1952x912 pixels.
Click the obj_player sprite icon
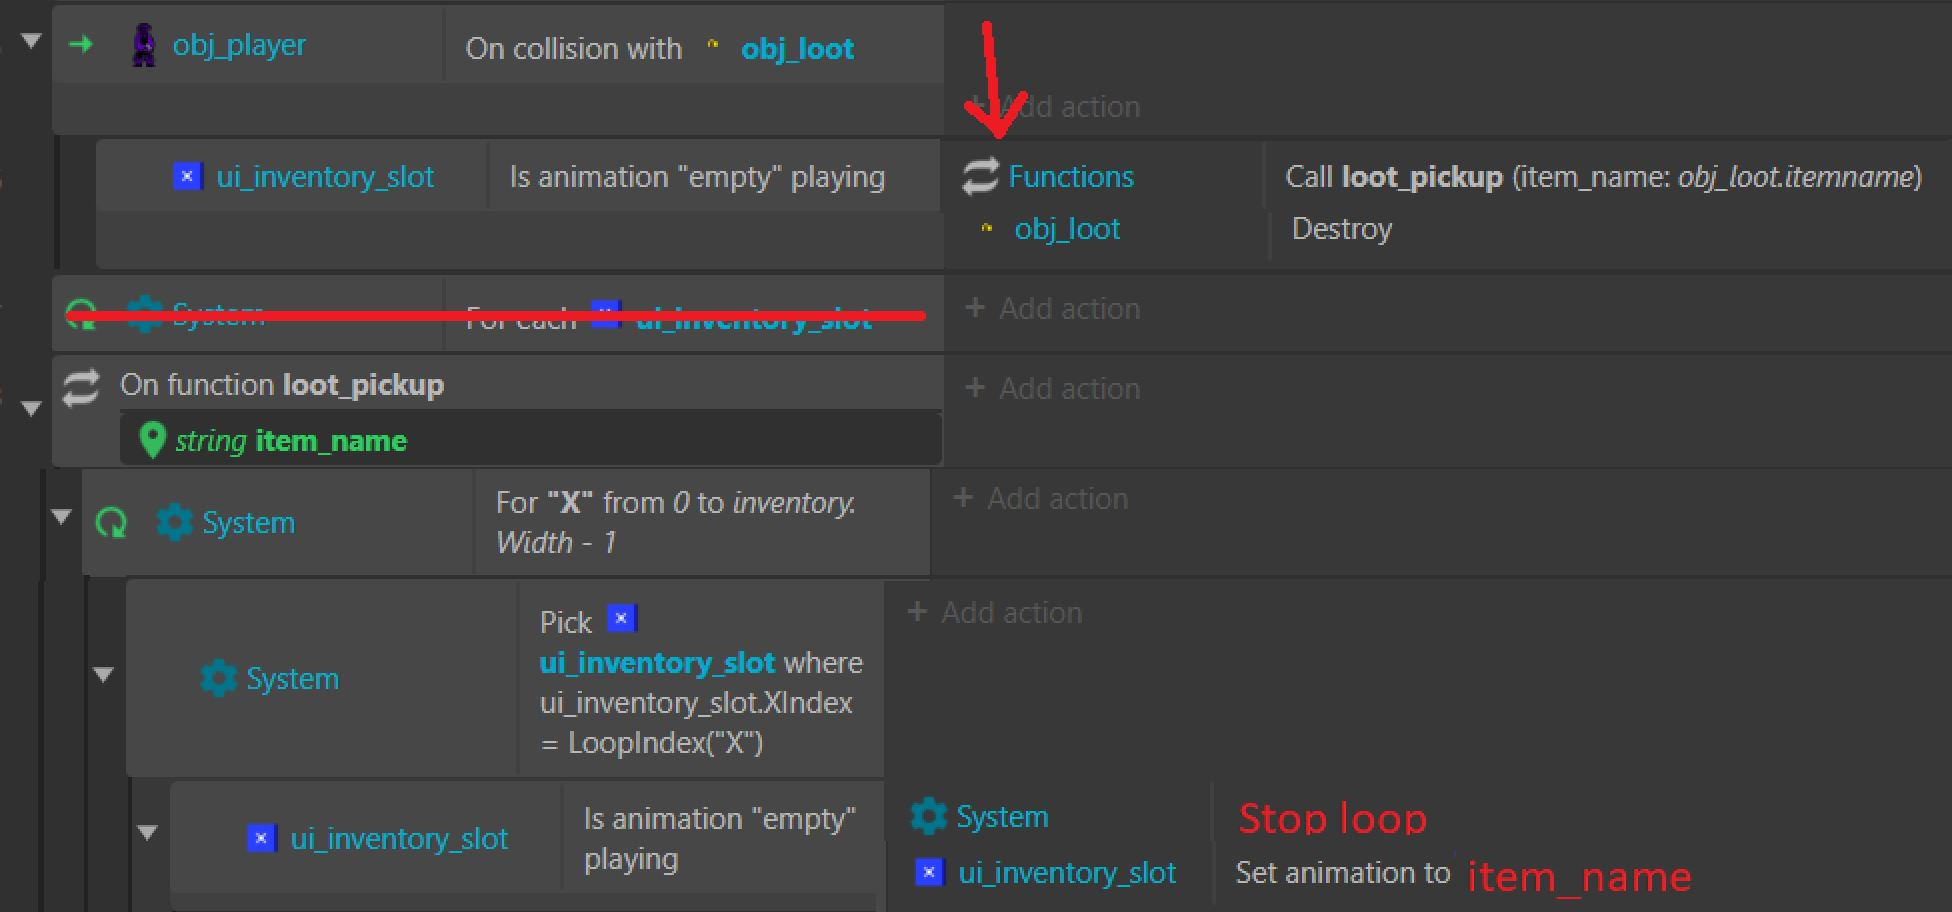(x=144, y=46)
